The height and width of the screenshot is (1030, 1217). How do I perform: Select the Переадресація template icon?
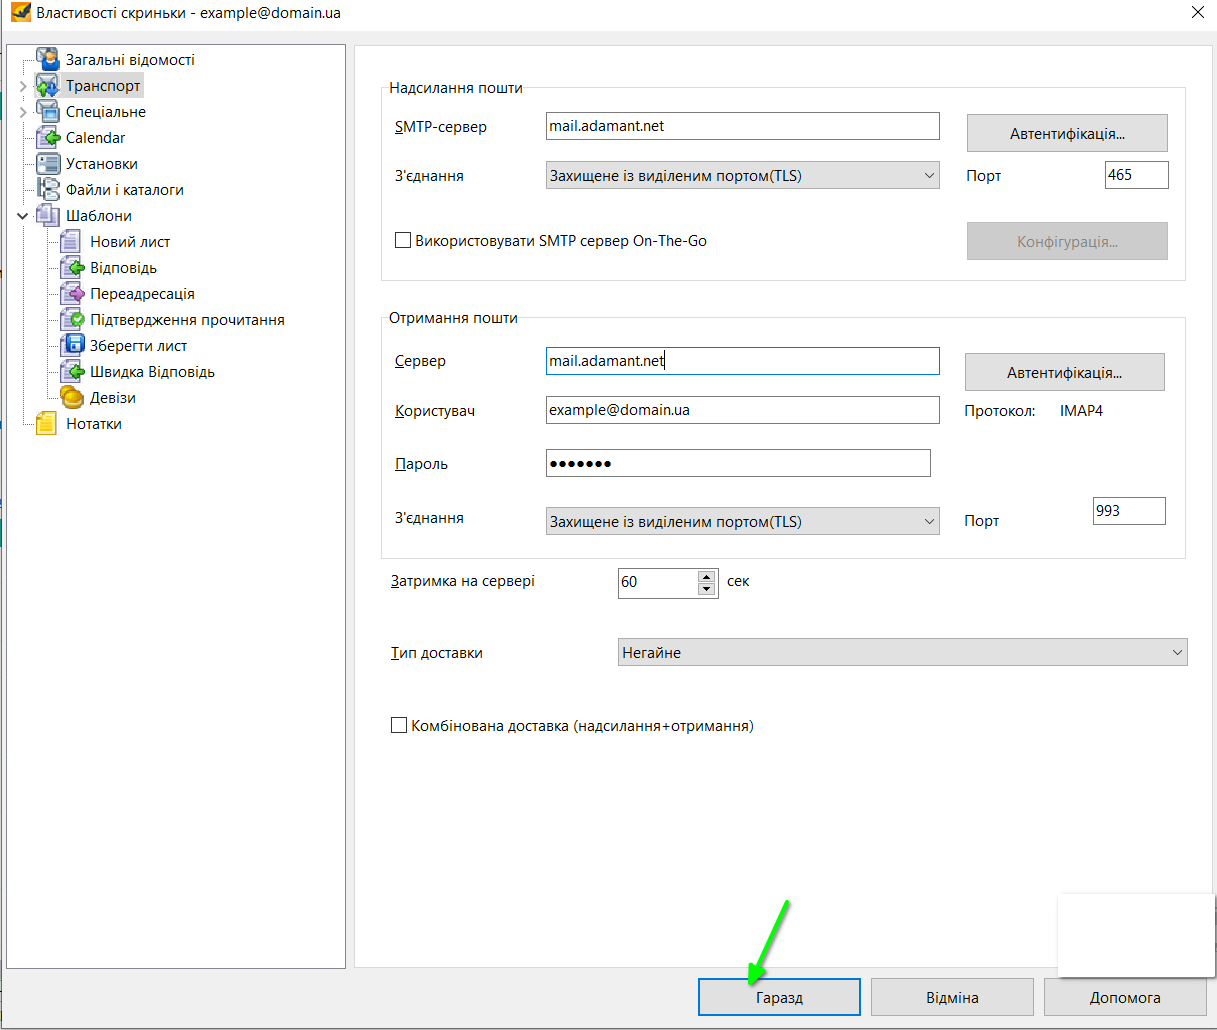click(71, 294)
